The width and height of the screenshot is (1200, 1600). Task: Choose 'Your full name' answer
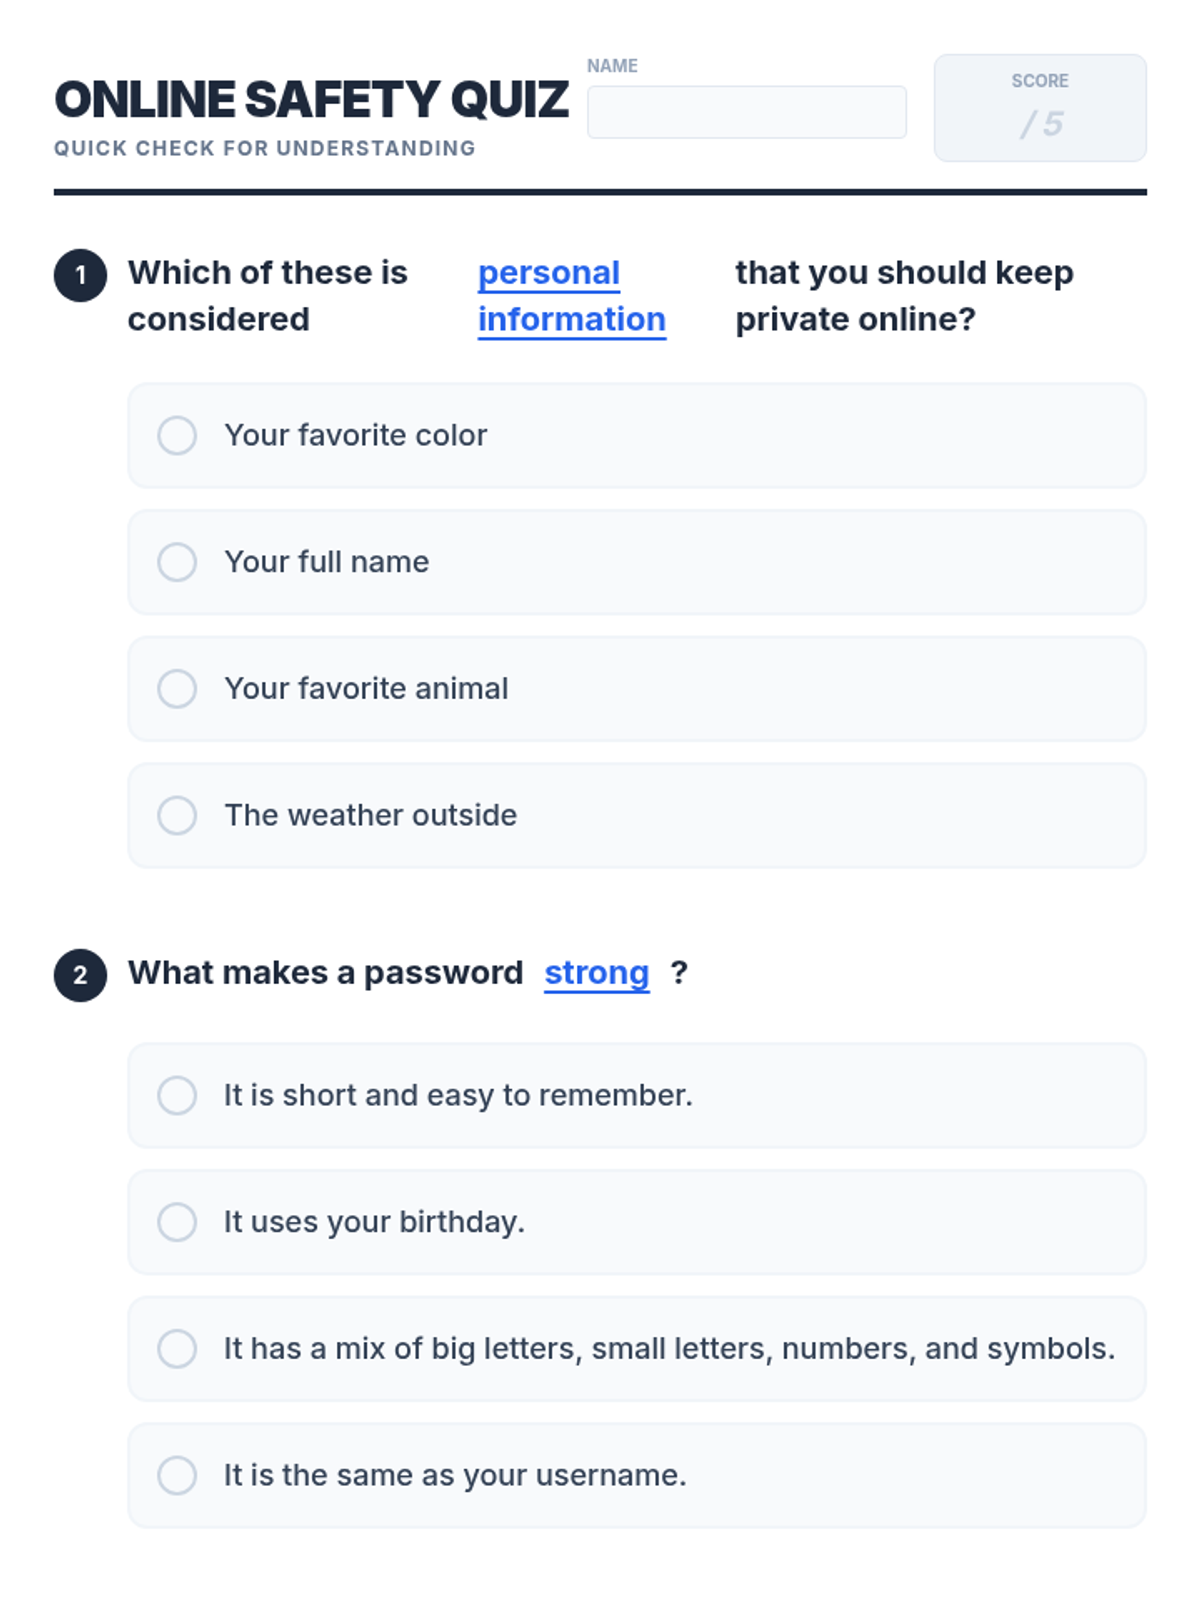(x=177, y=562)
